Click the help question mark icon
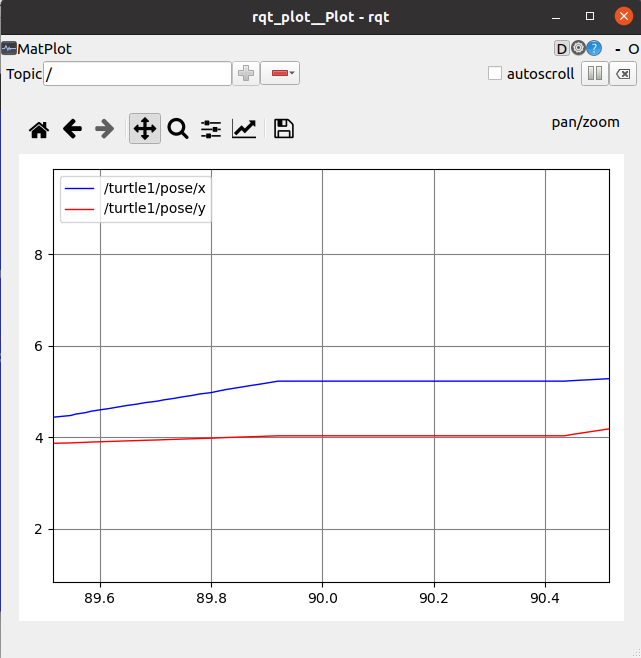The image size is (641, 658). [x=594, y=48]
